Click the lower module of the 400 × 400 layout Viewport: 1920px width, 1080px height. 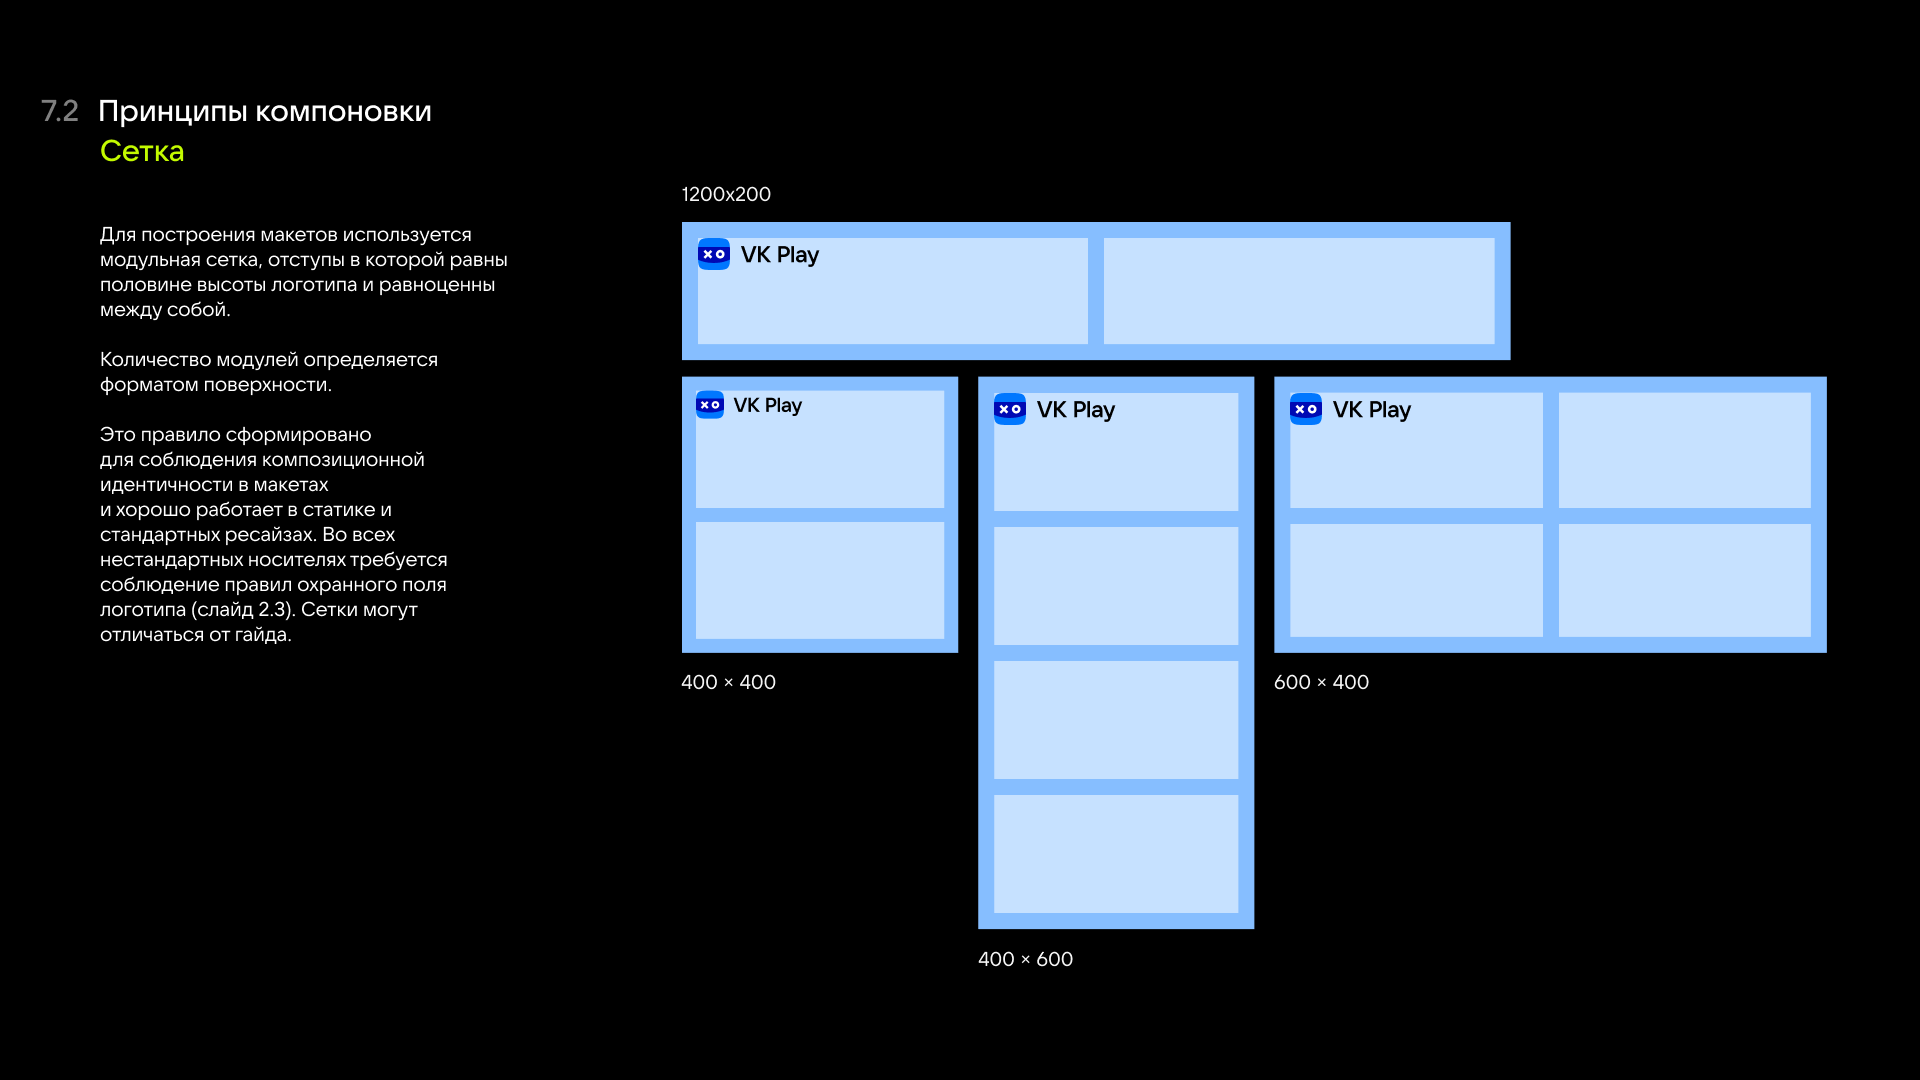[x=820, y=580]
